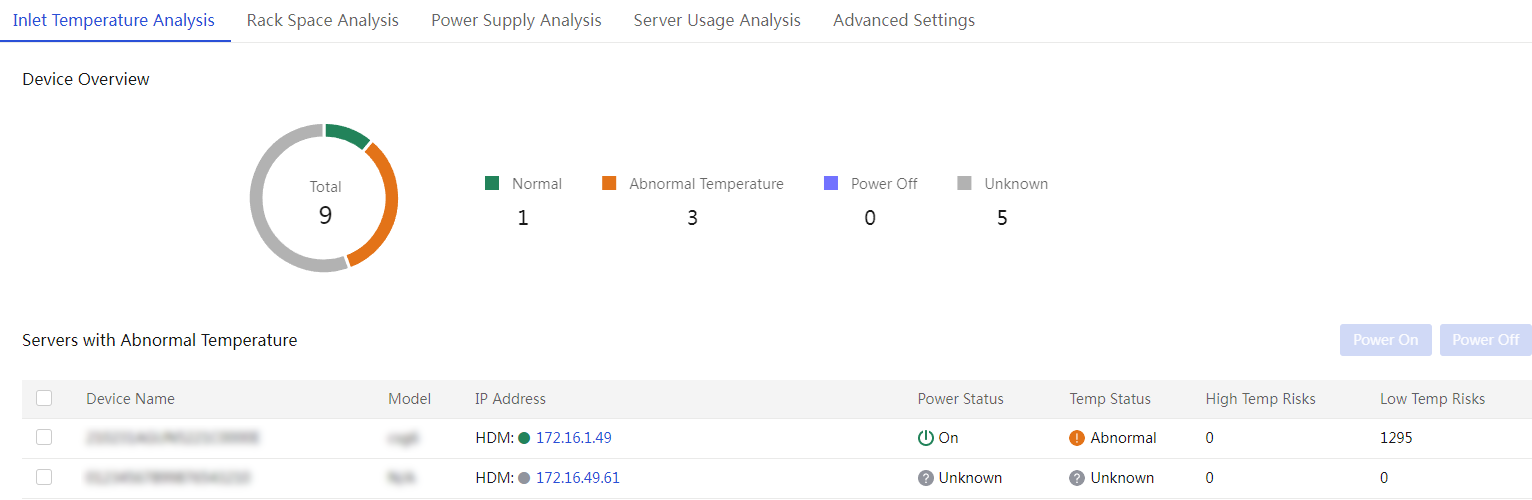This screenshot has height=500, width=1532.
Task: Switch to the Rack Space Analysis tab
Action: (322, 20)
